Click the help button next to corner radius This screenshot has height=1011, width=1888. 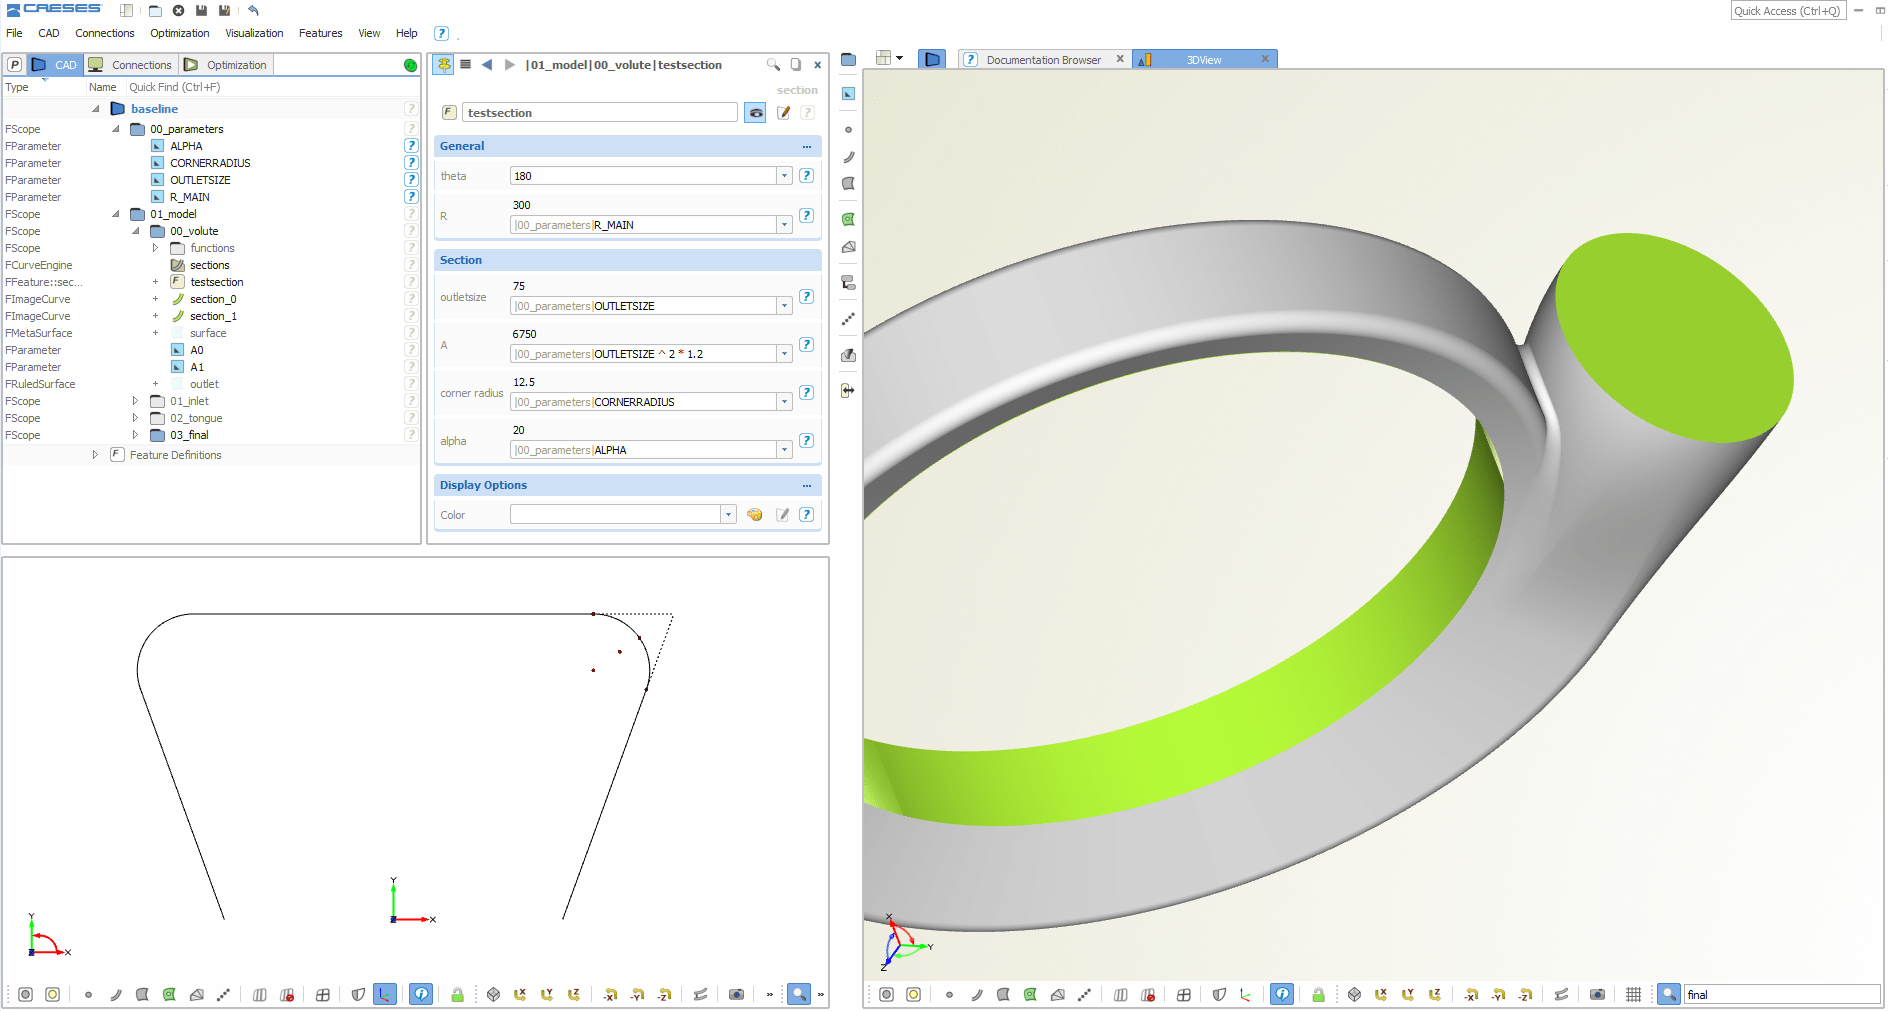pos(806,392)
